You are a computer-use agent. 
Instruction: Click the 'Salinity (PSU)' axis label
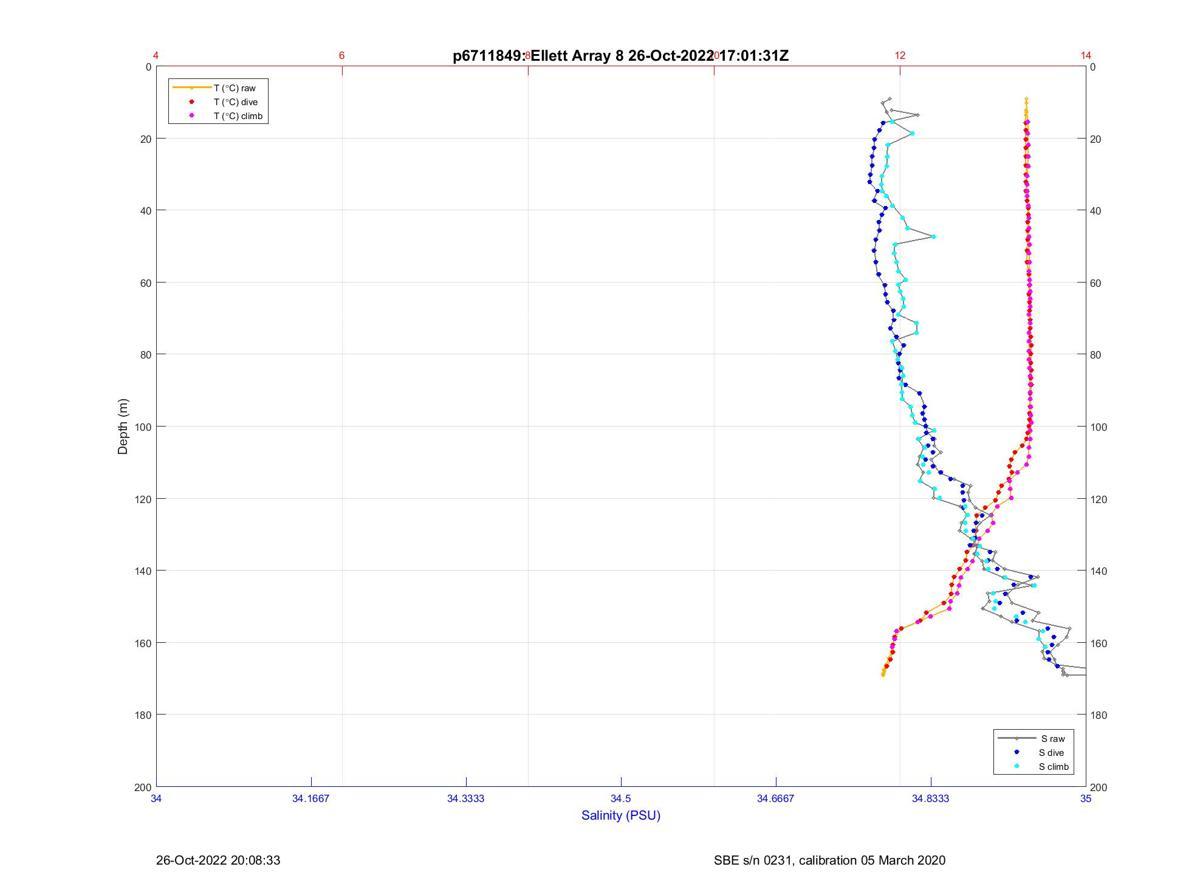pos(621,815)
